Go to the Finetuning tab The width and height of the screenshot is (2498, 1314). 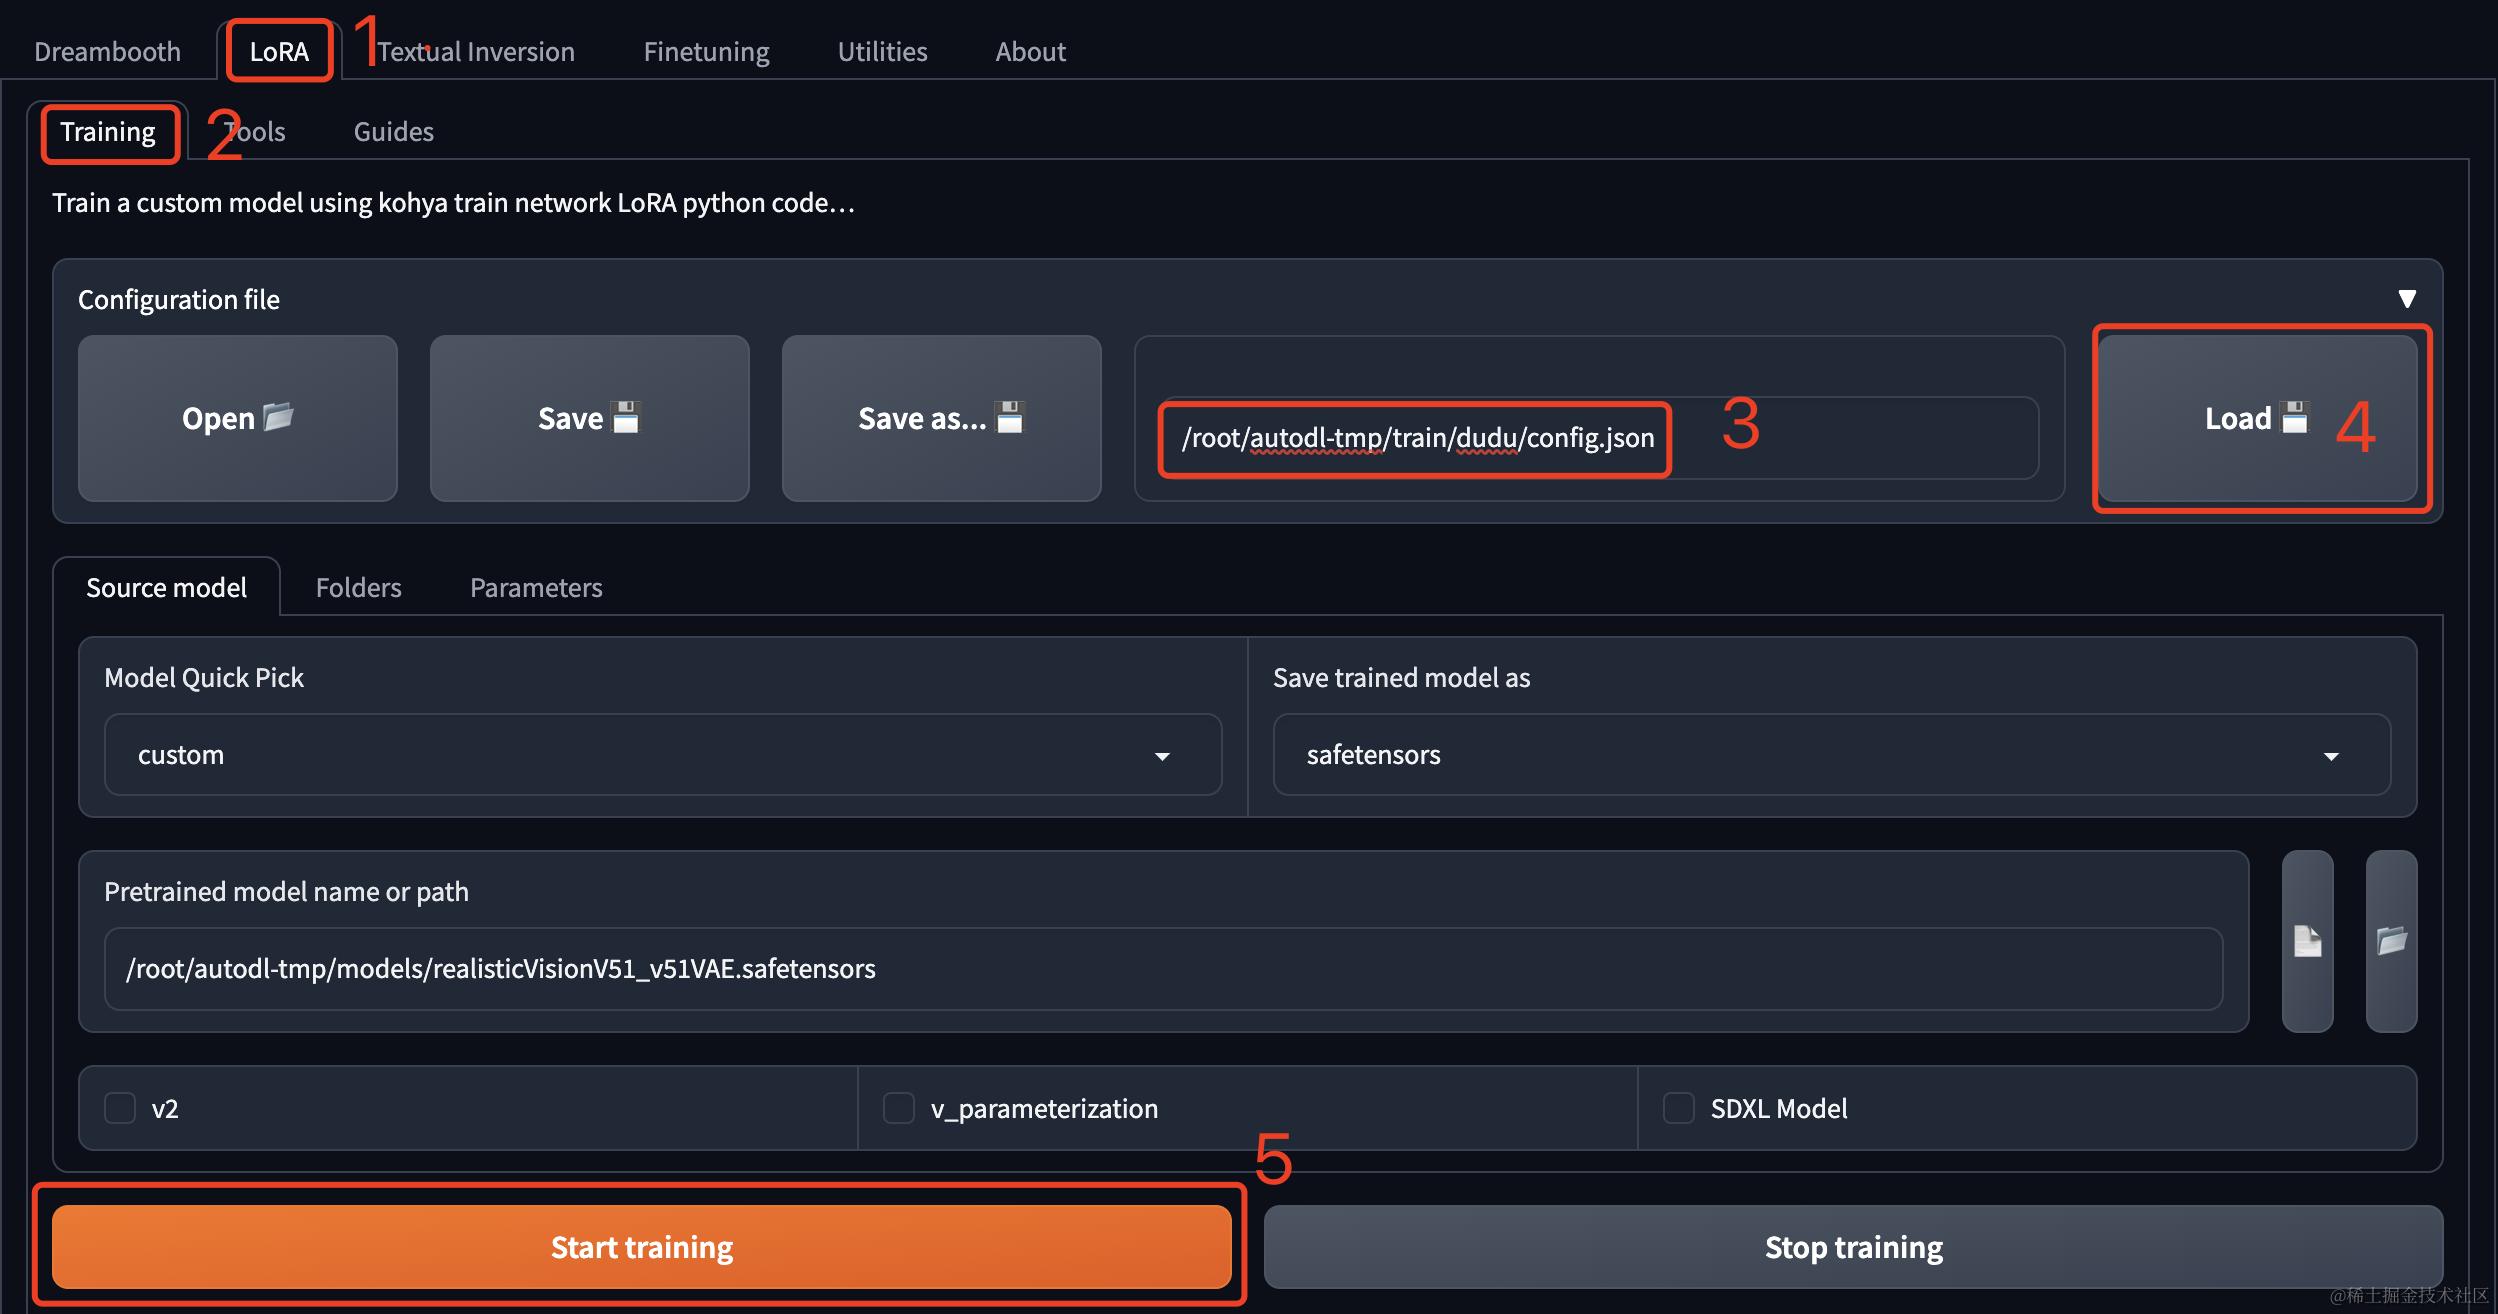pos(706,51)
